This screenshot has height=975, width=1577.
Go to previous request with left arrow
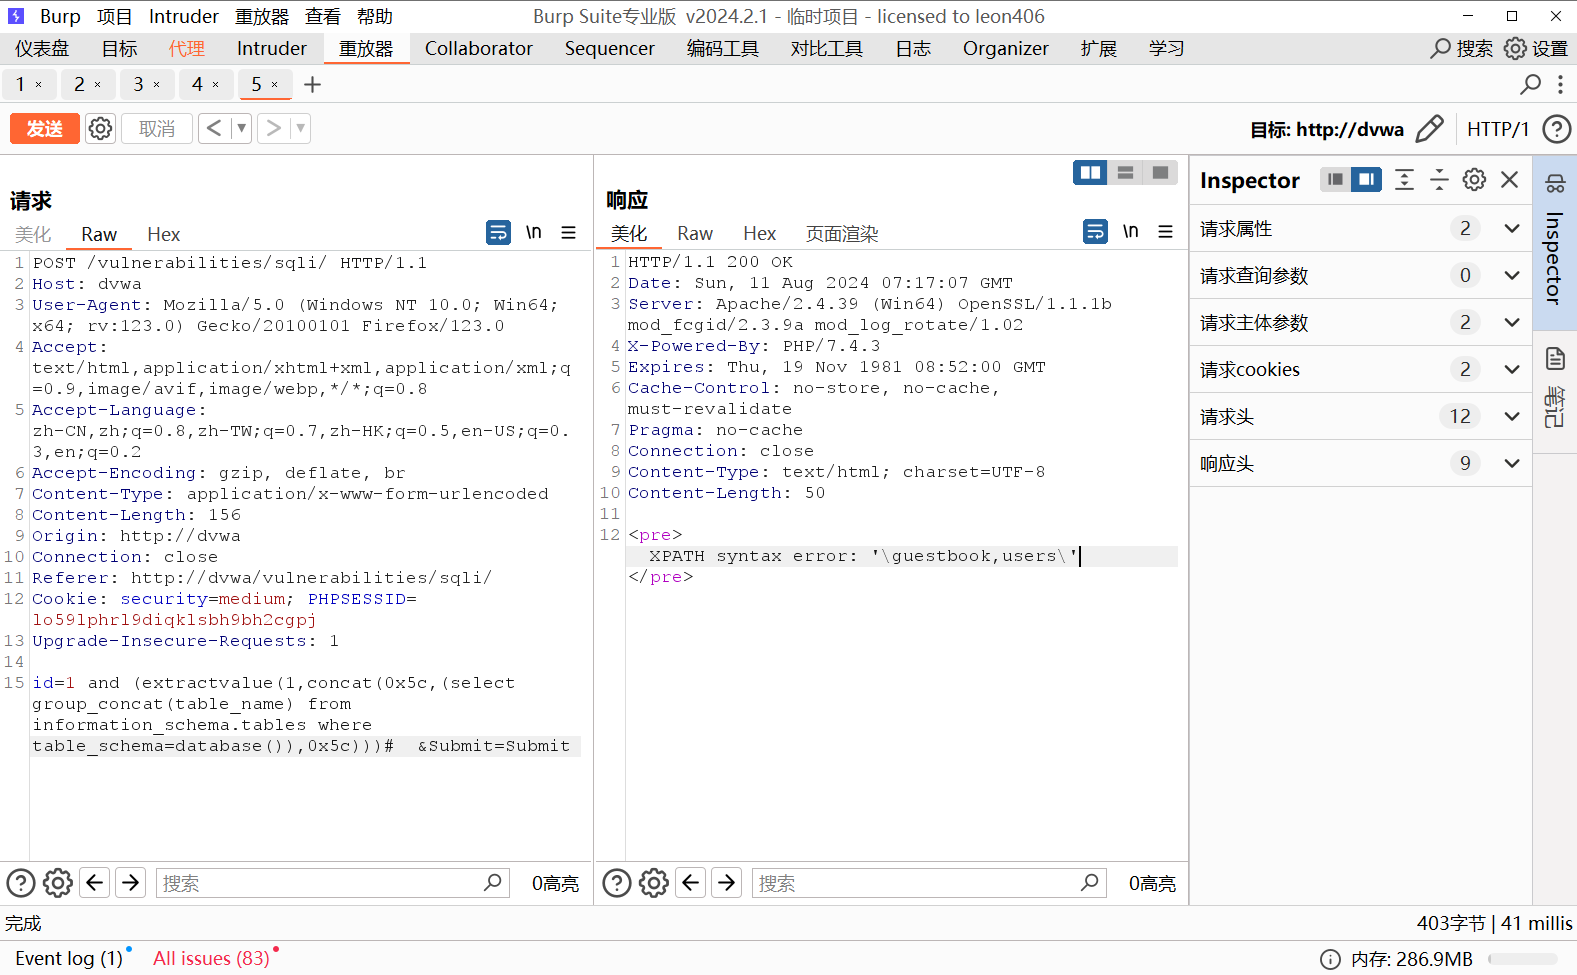click(x=214, y=128)
